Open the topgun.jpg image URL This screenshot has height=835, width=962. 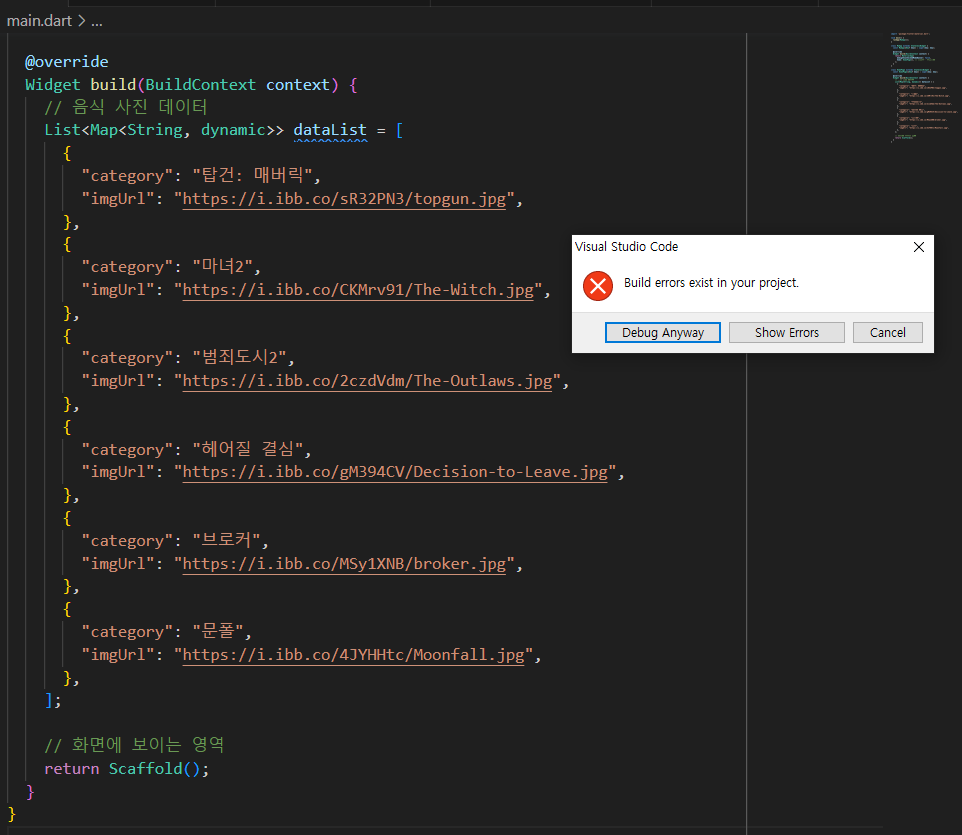pyautogui.click(x=344, y=199)
